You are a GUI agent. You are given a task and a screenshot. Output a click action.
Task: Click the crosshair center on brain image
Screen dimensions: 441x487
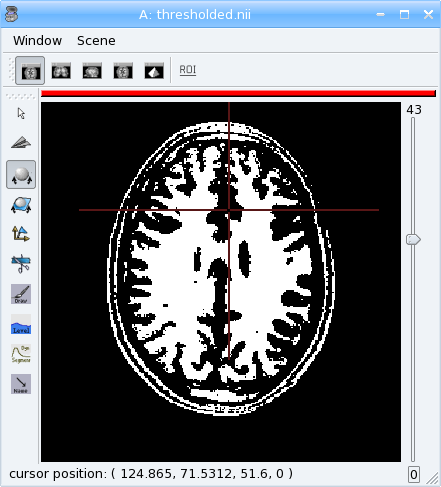pos(229,210)
